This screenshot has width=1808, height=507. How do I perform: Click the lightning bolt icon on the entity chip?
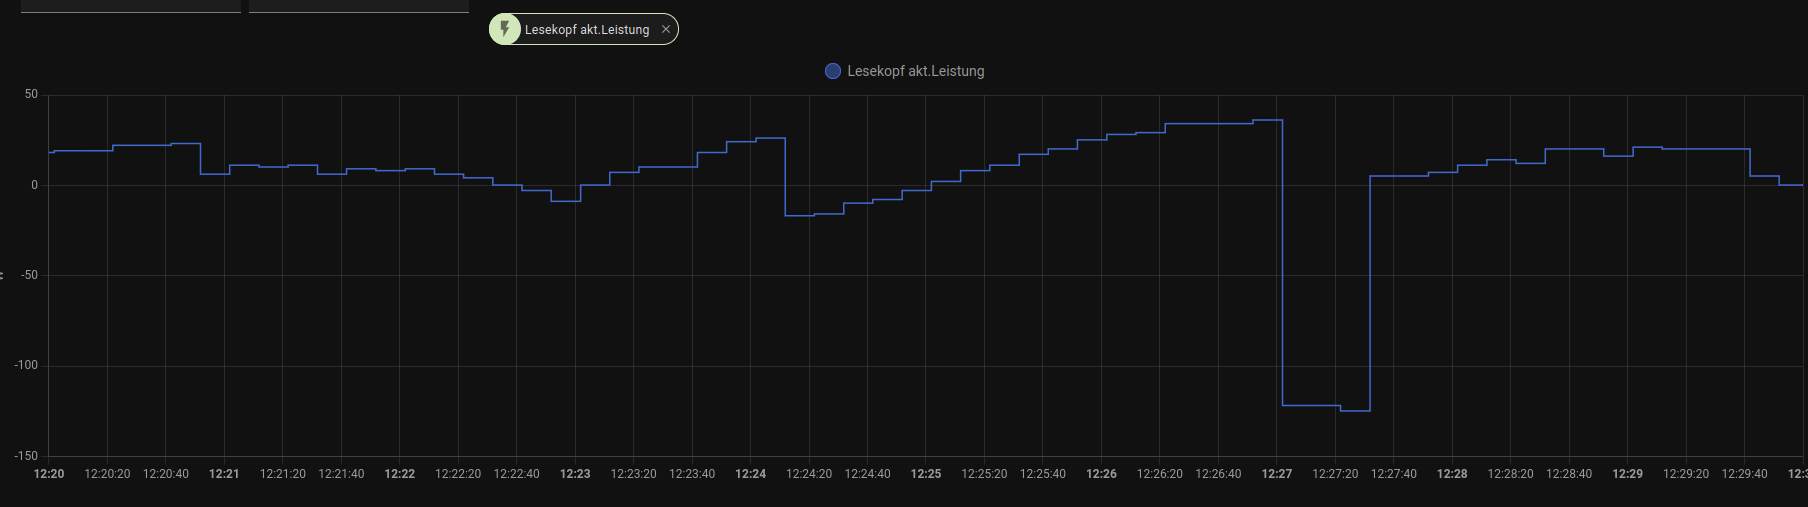coord(505,29)
